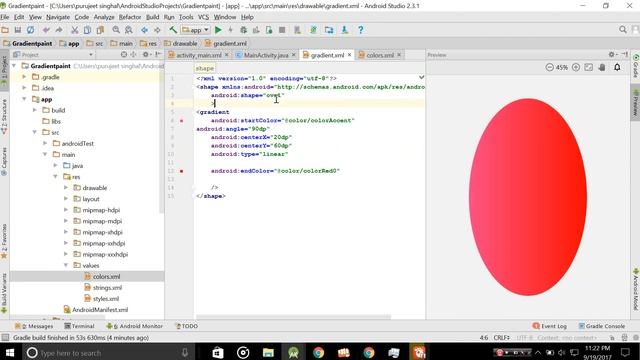The image size is (640, 360).
Task: Open the Help question mark icon
Action: point(360,30)
